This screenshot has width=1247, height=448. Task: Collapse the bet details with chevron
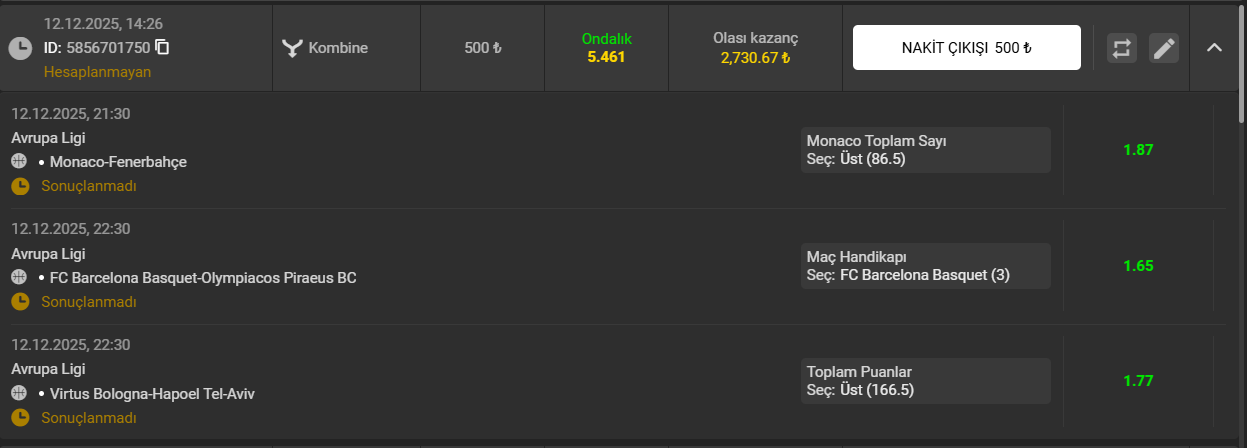pos(1214,47)
